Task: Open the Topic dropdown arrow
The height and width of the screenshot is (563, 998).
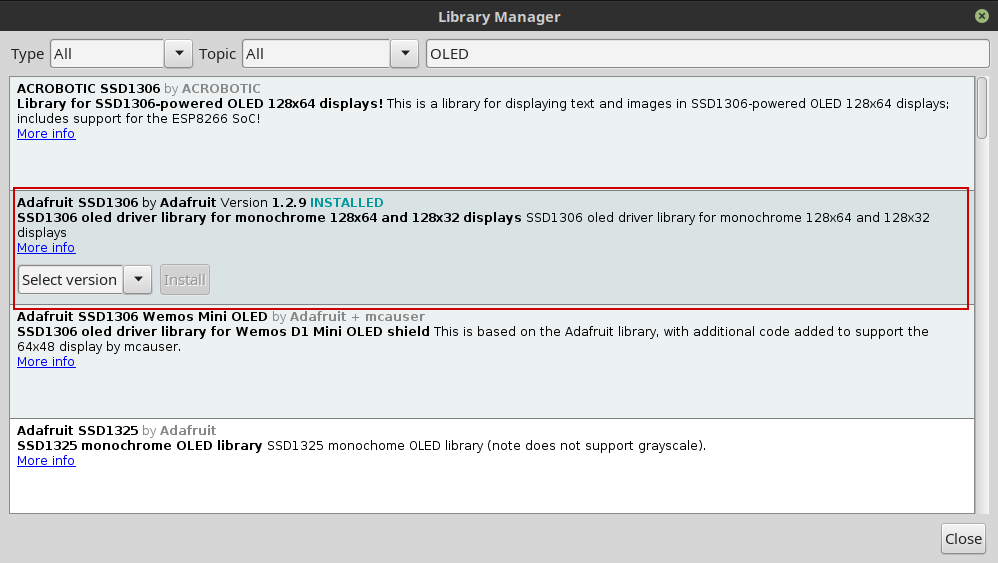Action: [405, 53]
